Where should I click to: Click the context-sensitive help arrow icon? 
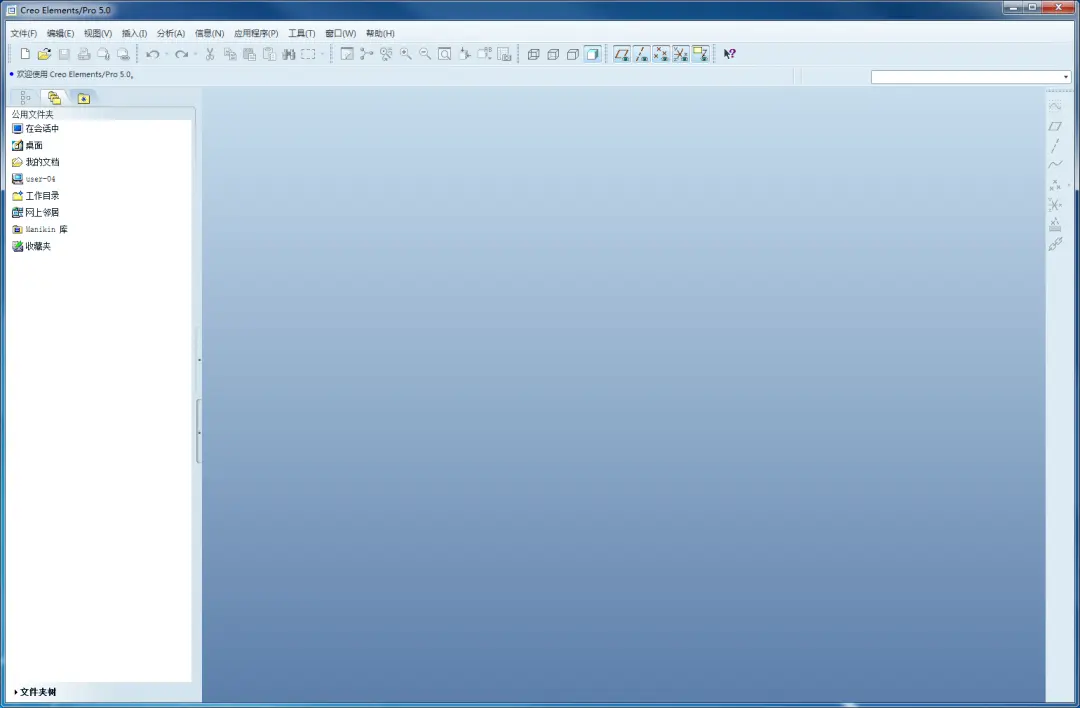coord(729,54)
